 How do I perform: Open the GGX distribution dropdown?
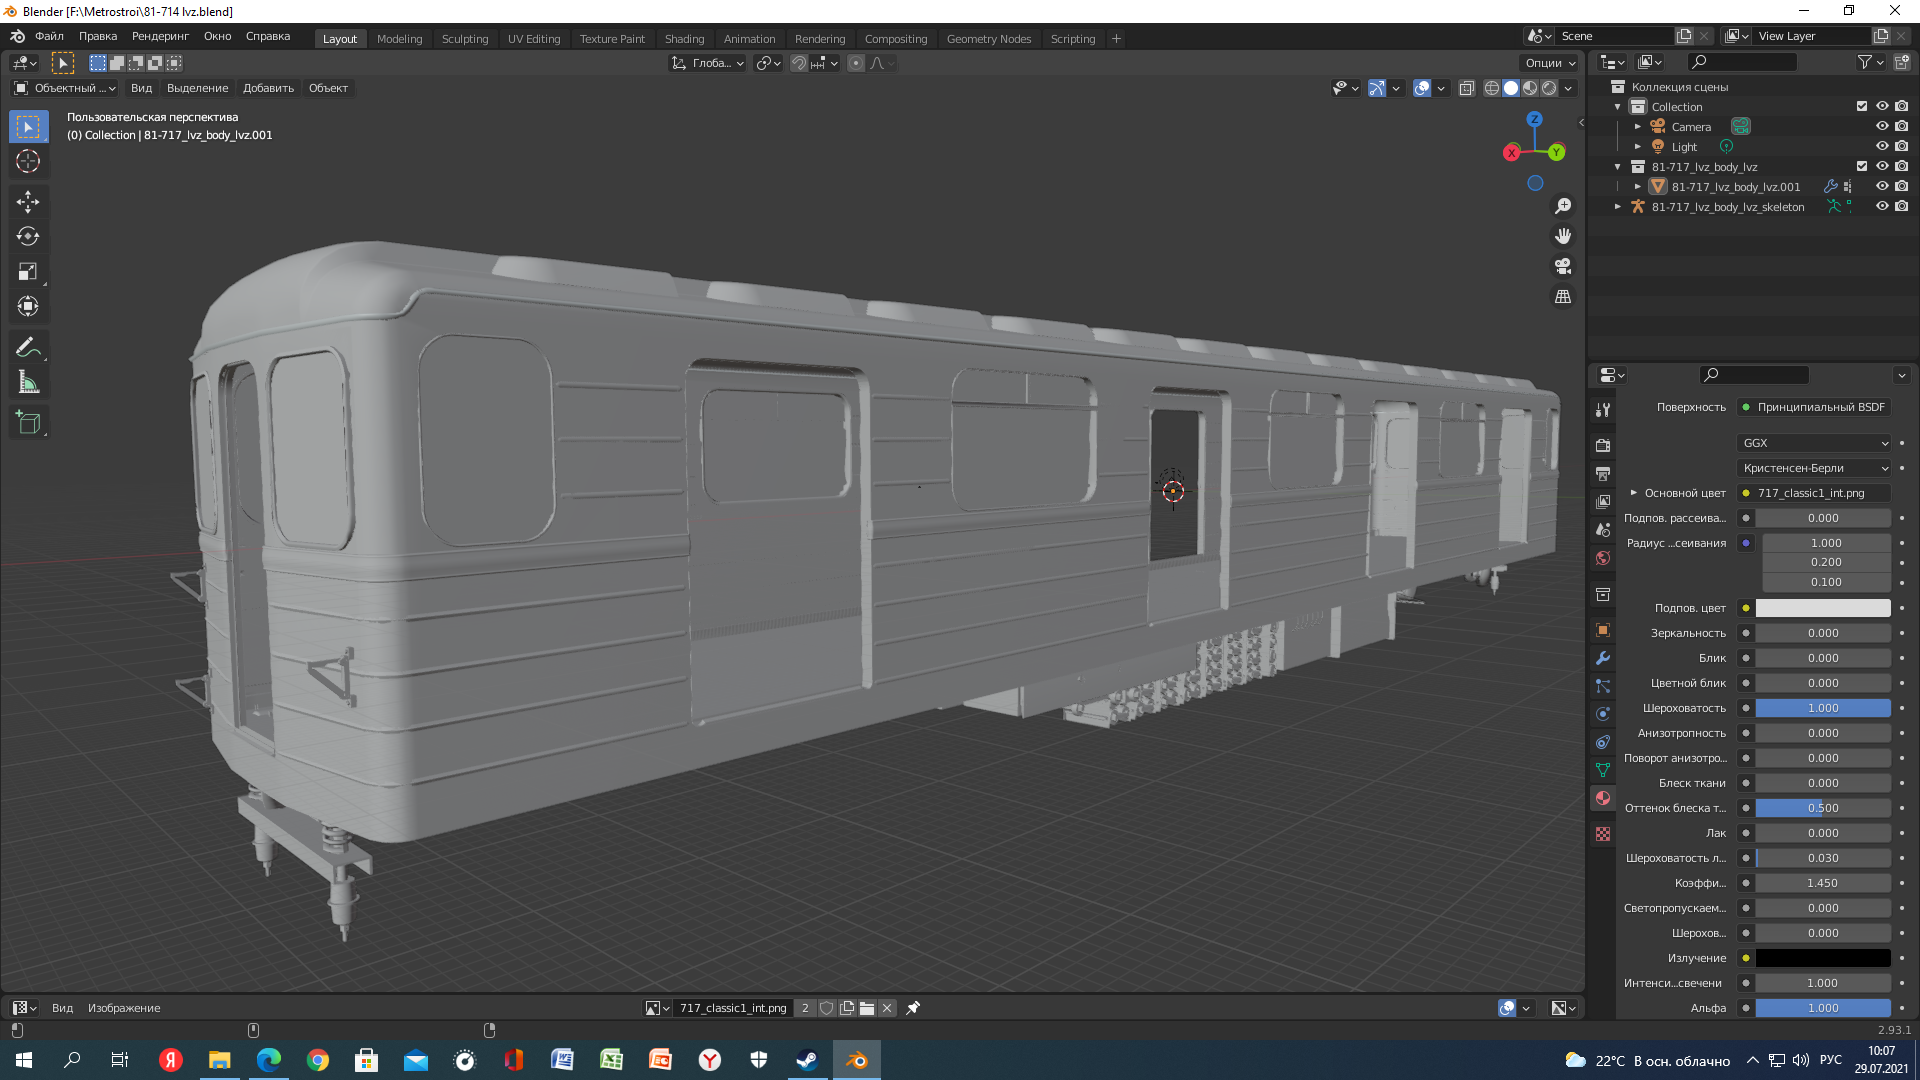click(1815, 443)
